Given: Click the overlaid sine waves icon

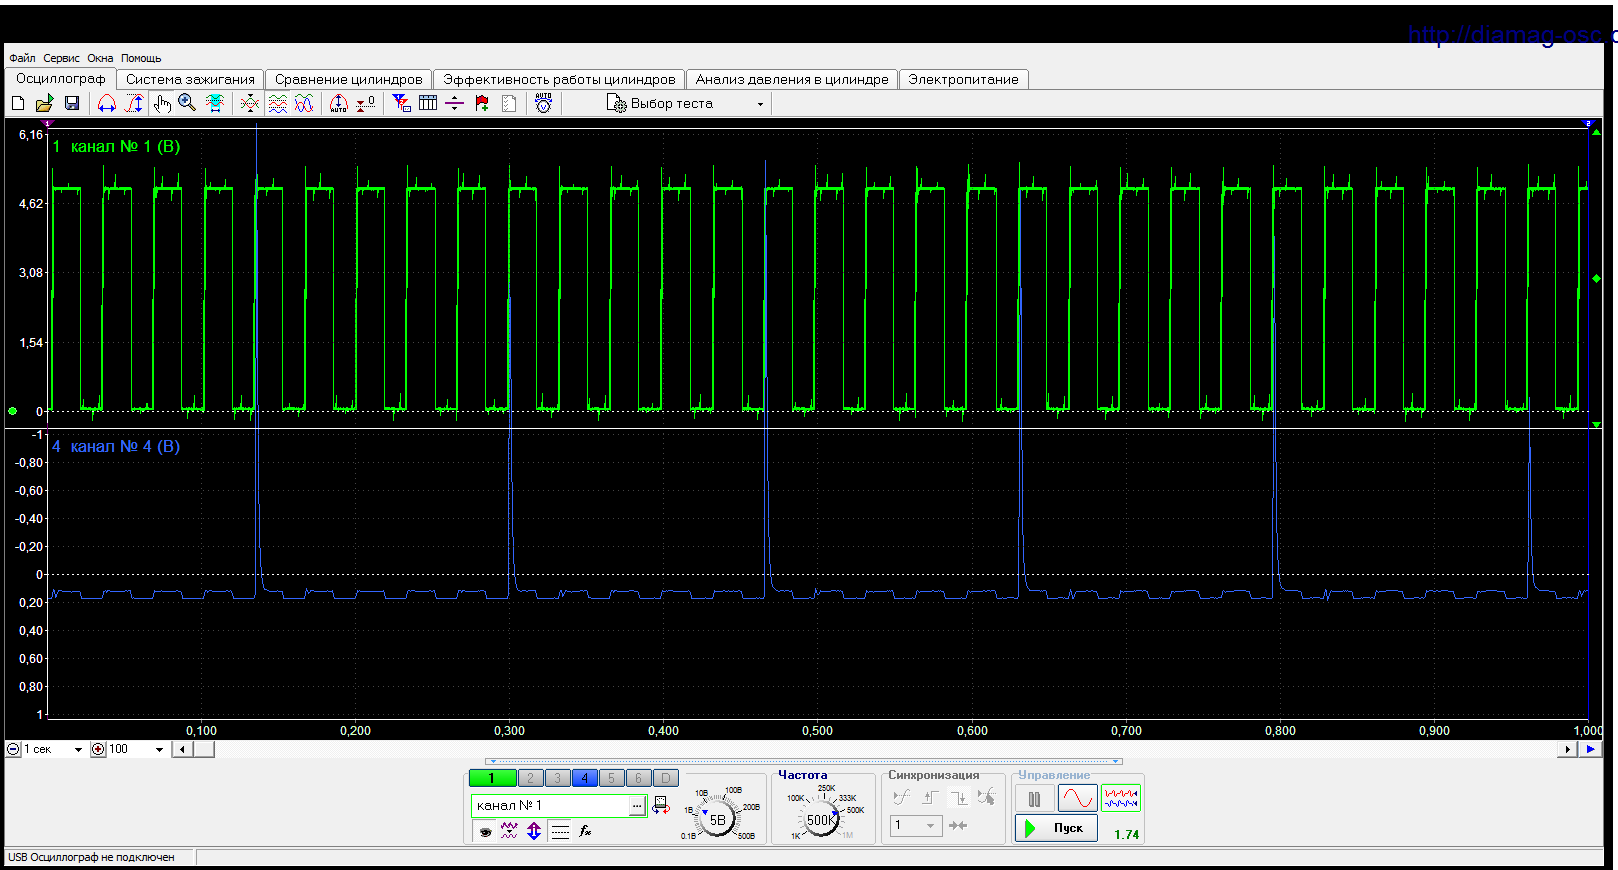Looking at the screenshot, I should point(304,103).
